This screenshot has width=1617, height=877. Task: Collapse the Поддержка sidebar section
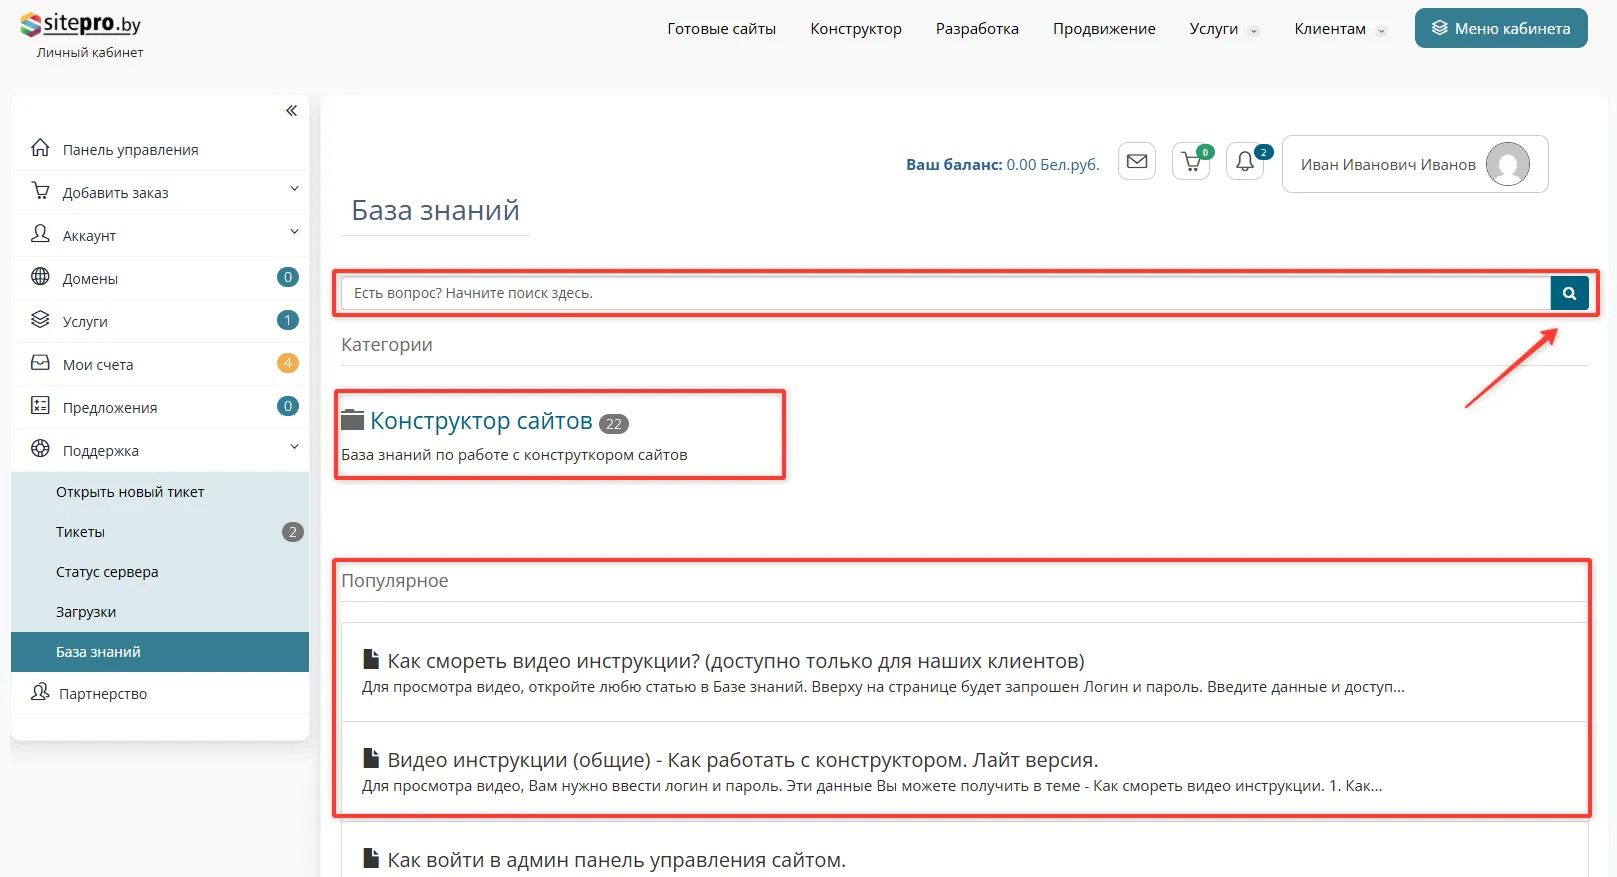294,447
